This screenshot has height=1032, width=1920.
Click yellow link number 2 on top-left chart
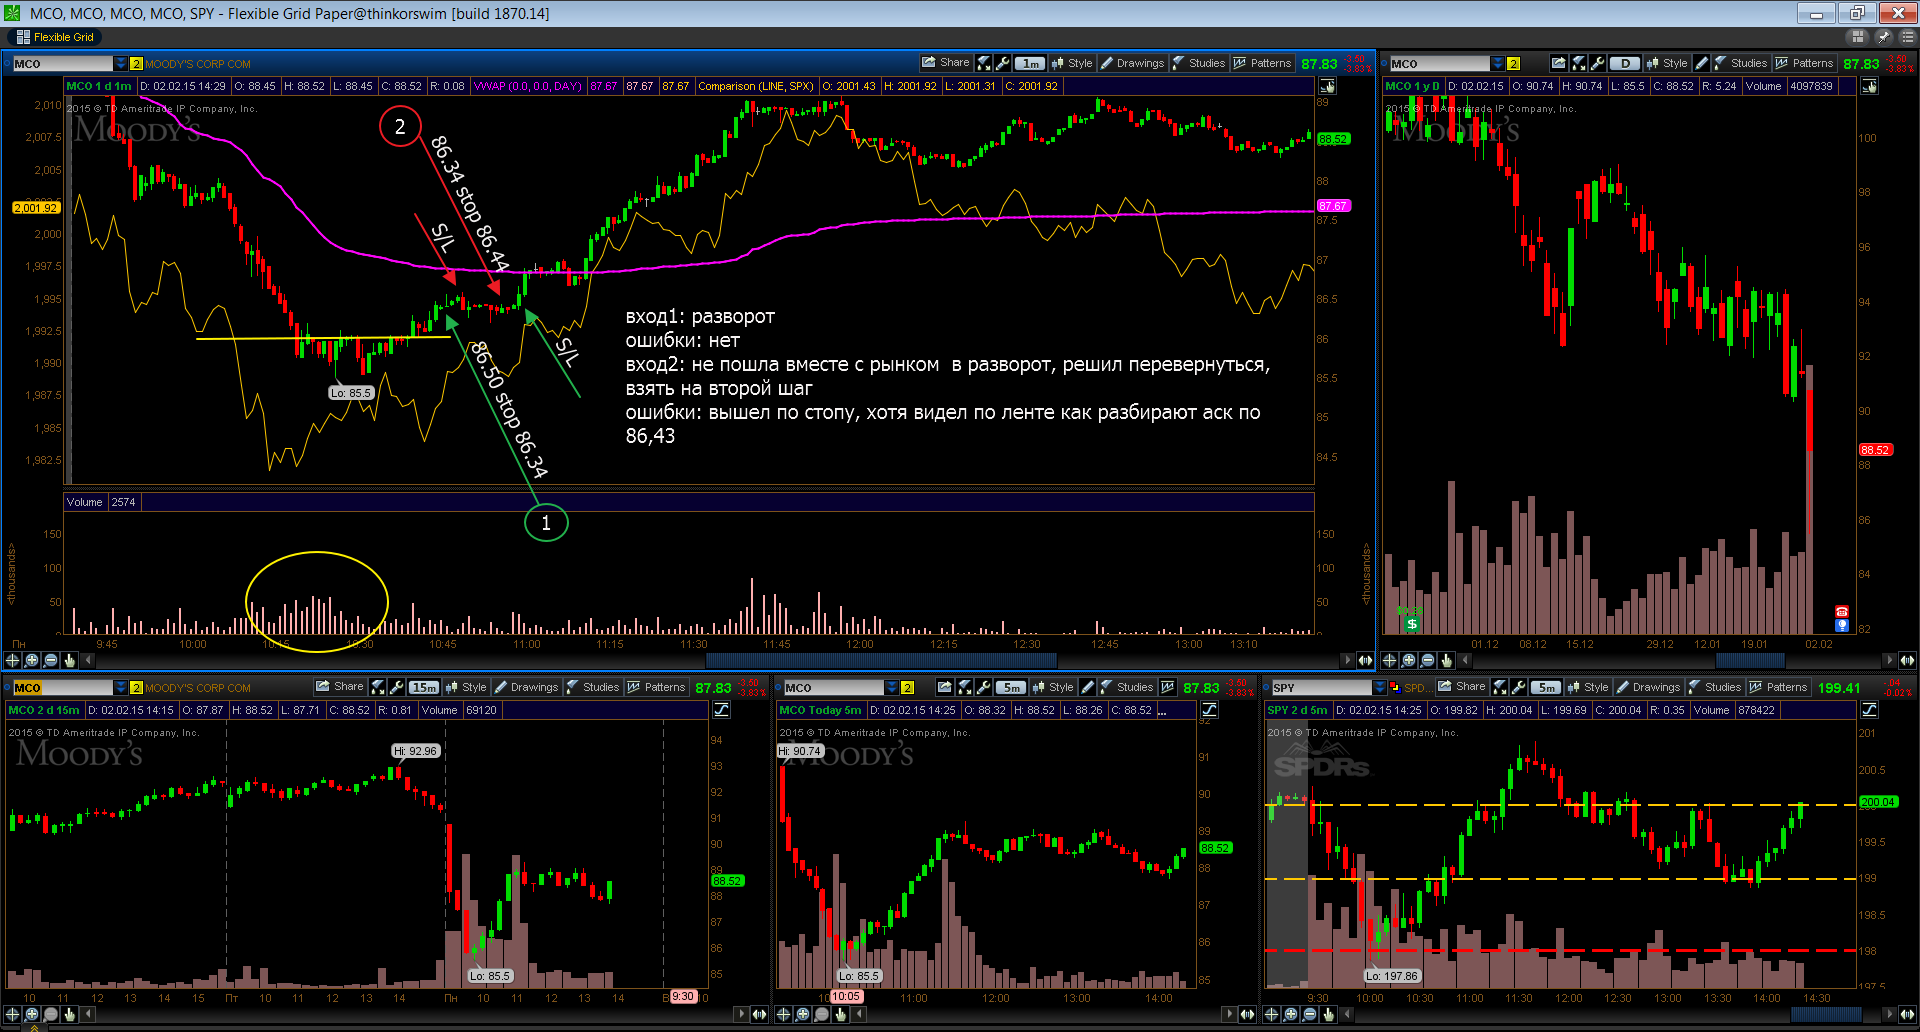pyautogui.click(x=136, y=63)
